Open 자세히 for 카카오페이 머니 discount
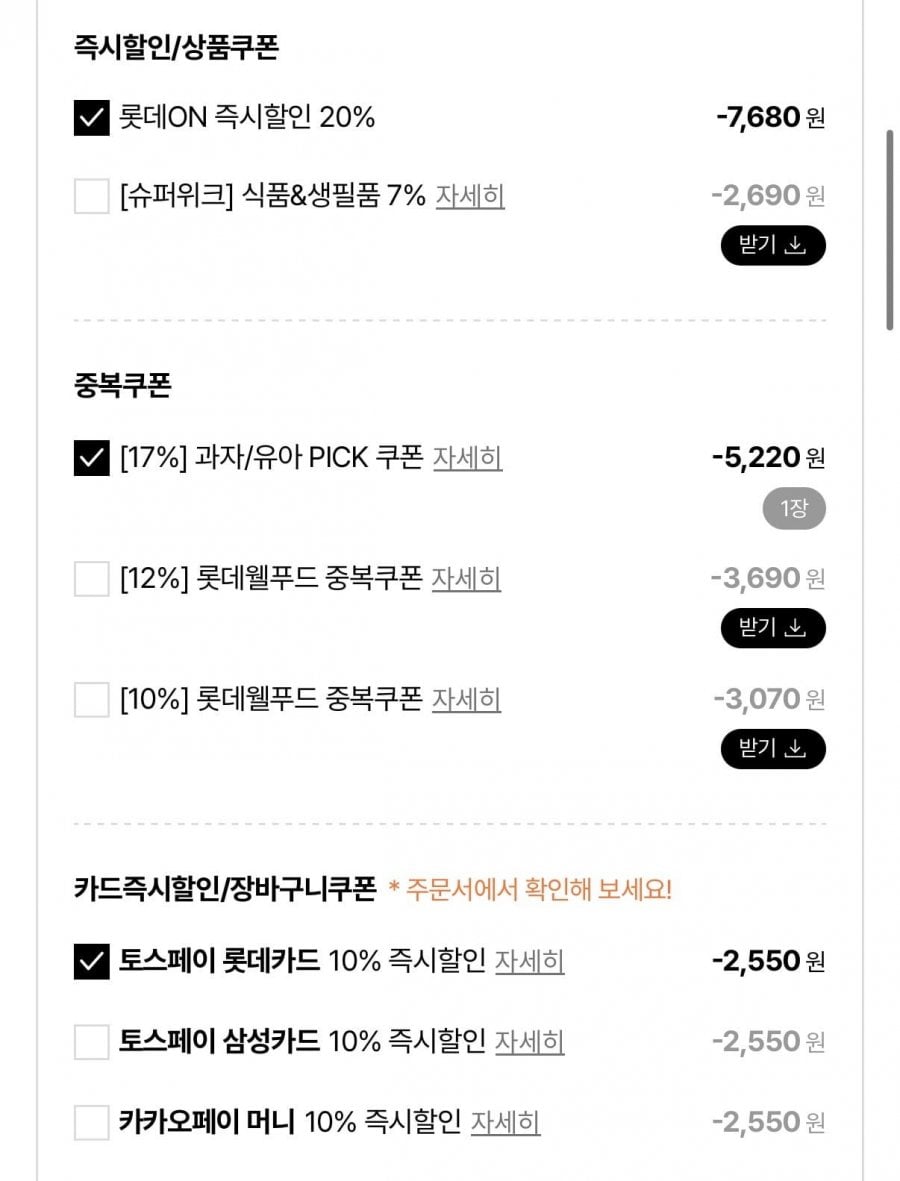 point(505,1122)
